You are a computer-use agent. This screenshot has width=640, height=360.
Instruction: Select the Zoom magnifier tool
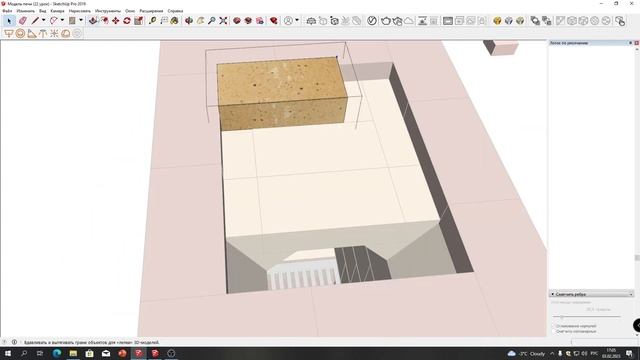211,20
